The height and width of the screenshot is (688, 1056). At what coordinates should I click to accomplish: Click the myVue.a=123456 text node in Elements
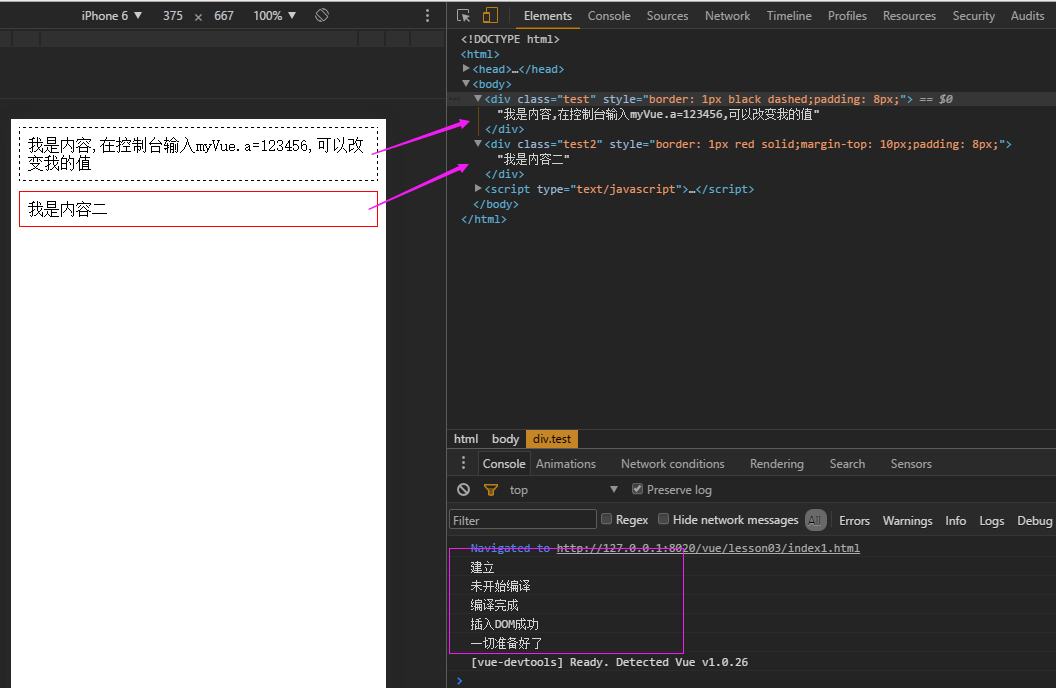pyautogui.click(x=658, y=114)
